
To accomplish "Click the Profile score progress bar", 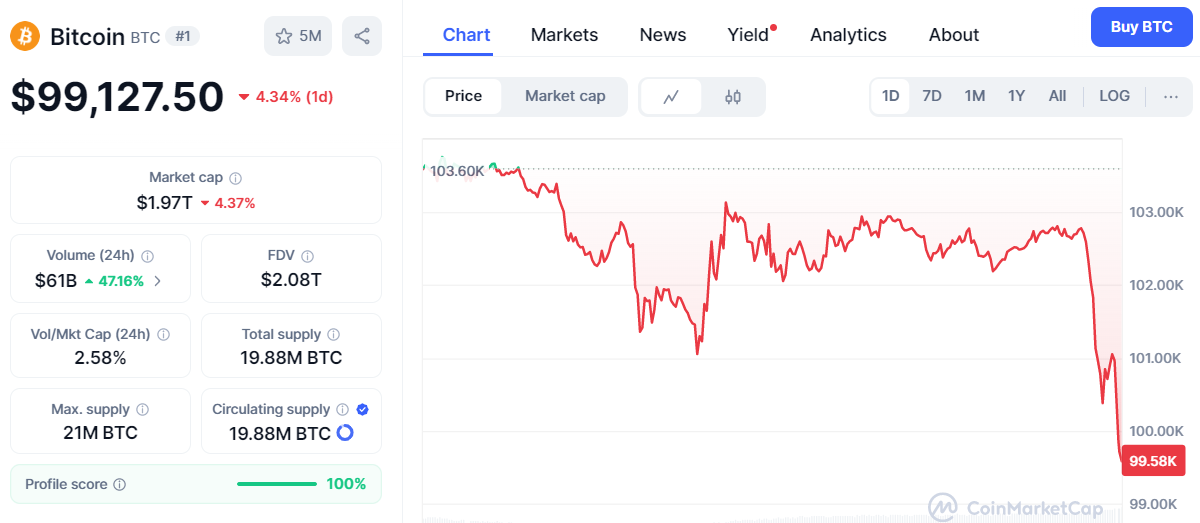I will coord(277,484).
